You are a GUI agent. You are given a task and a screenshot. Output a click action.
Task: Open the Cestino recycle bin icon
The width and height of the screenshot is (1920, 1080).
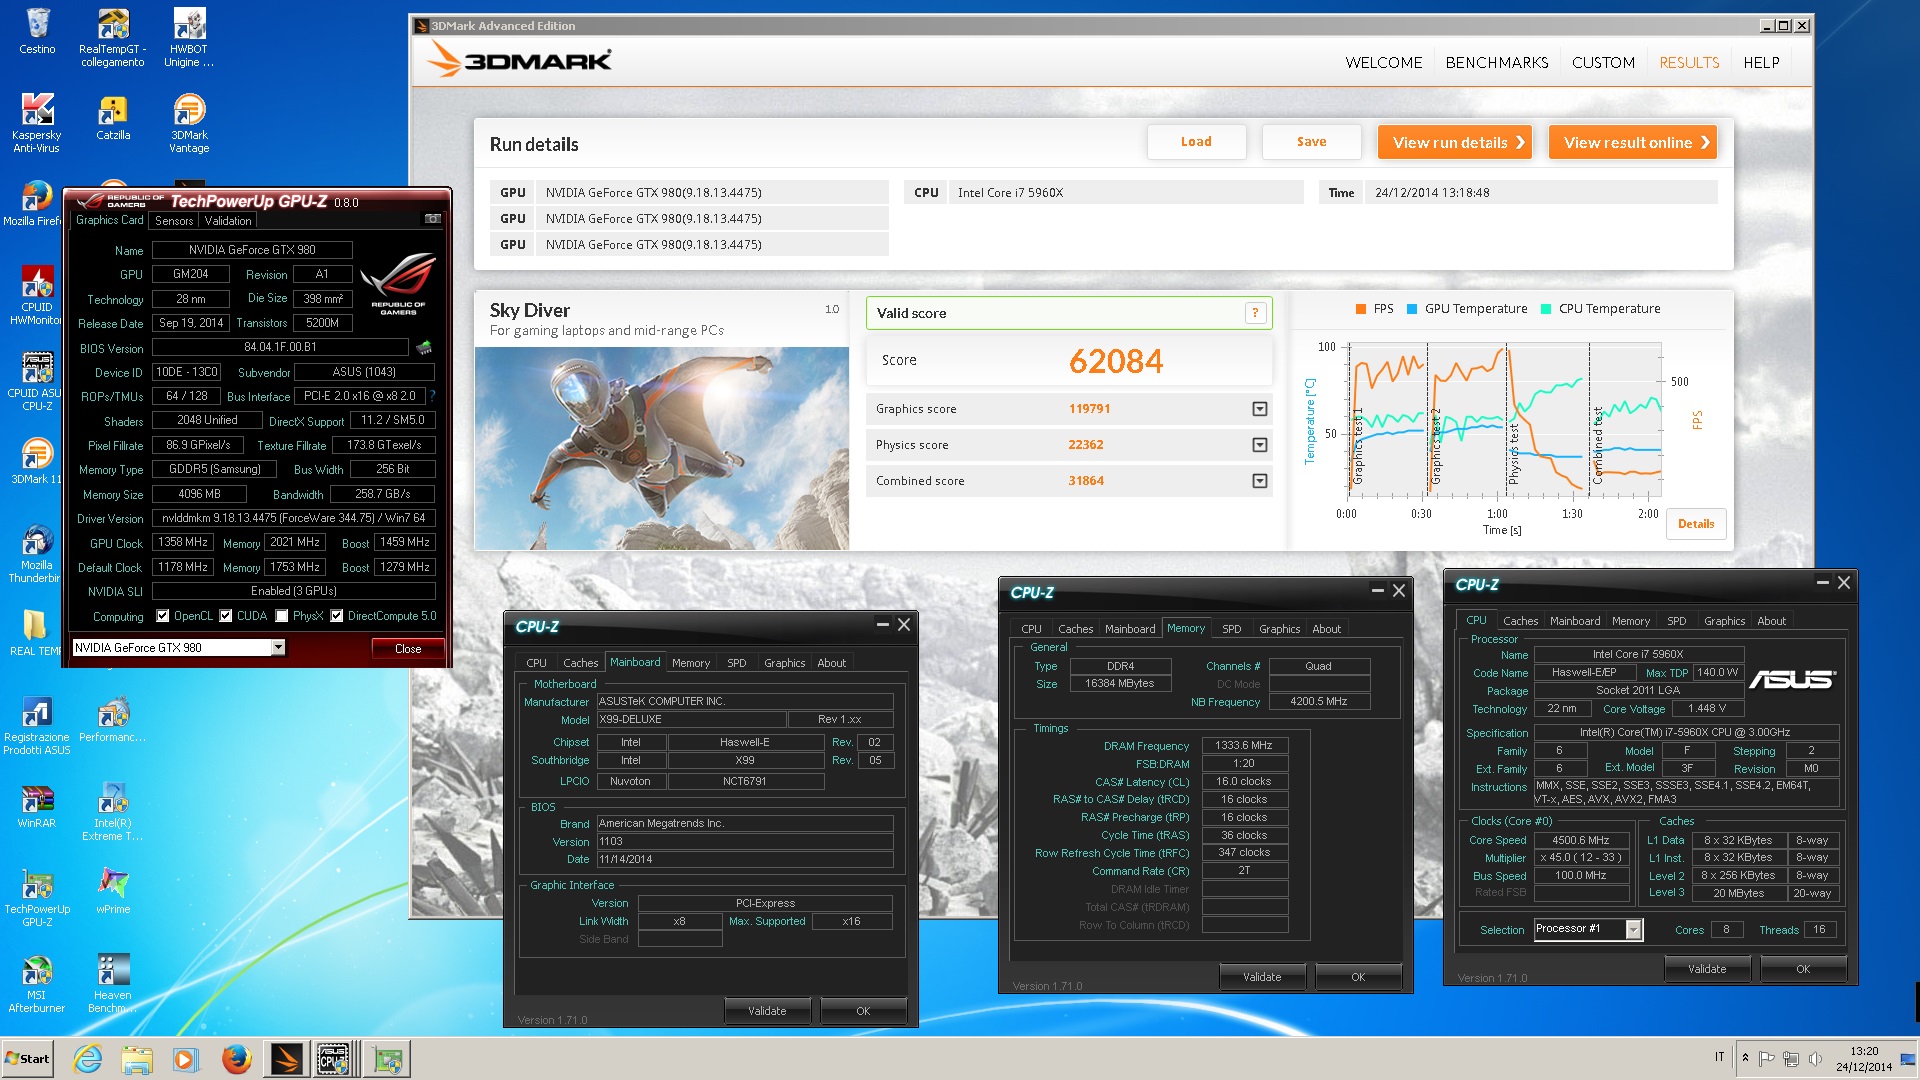point(37,31)
